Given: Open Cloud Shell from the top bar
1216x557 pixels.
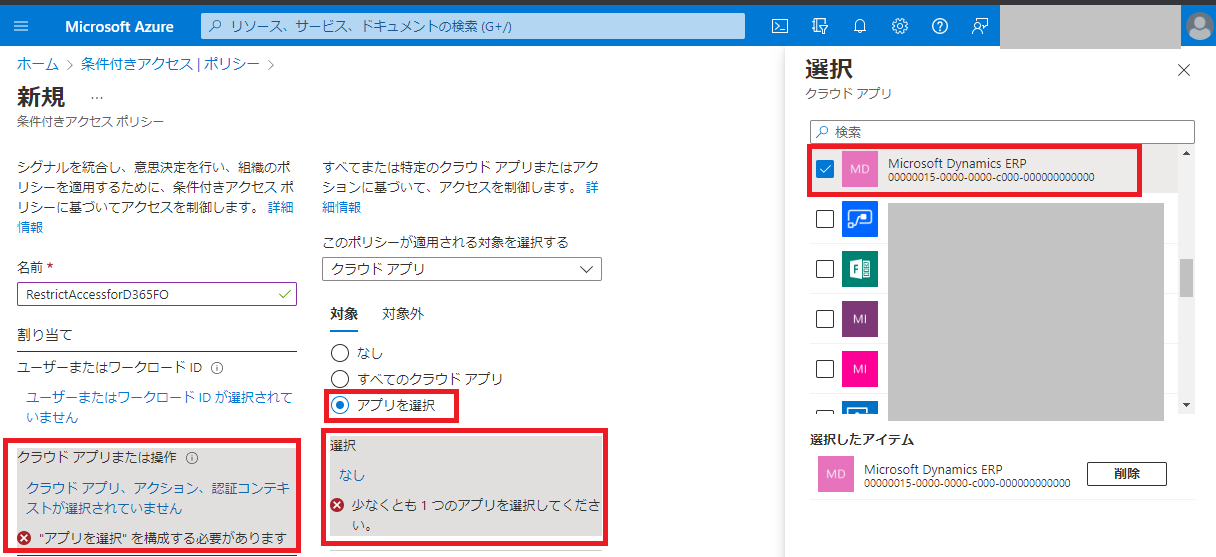Looking at the screenshot, I should pos(780,26).
